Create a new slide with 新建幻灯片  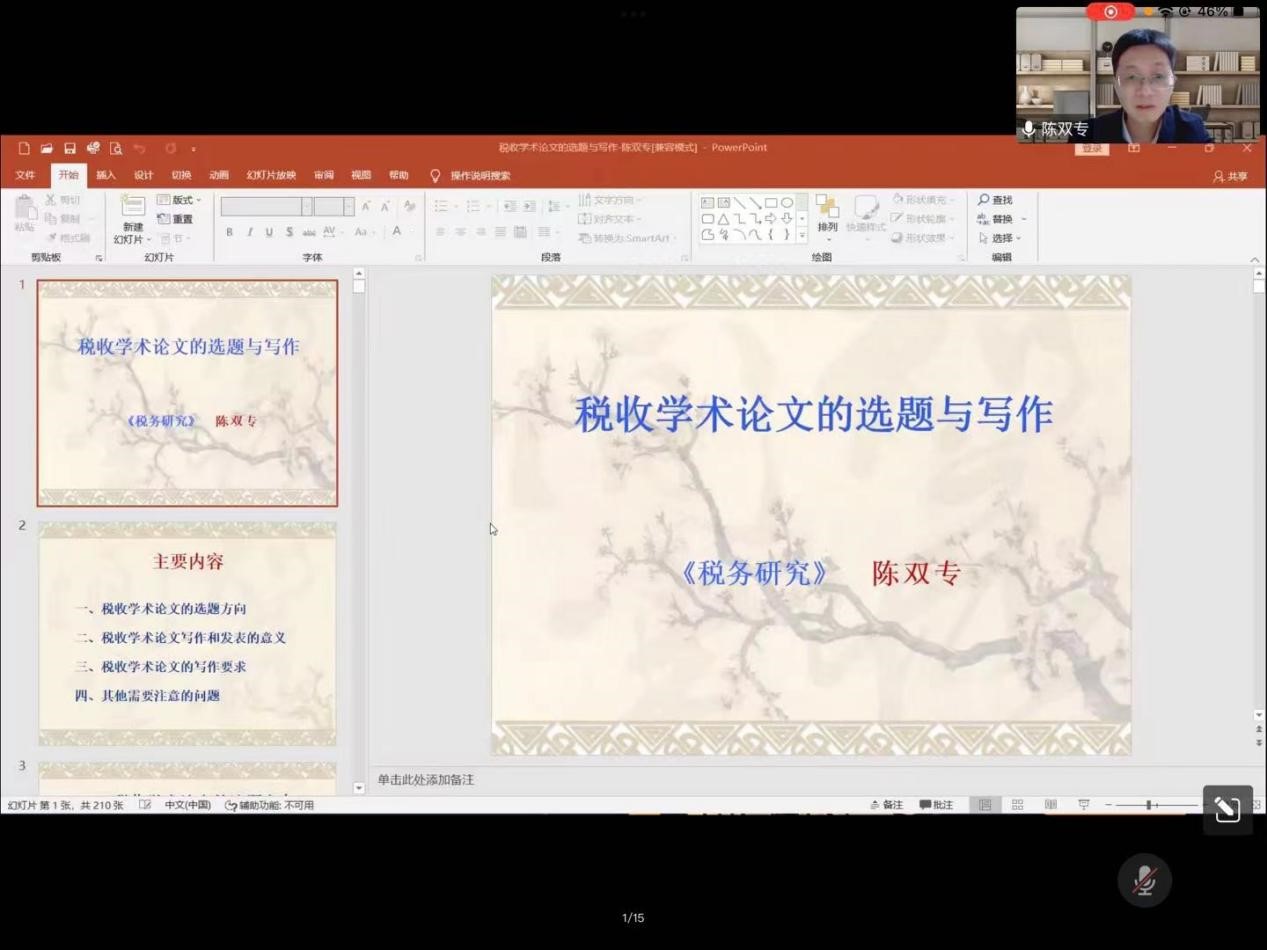pyautogui.click(x=132, y=219)
